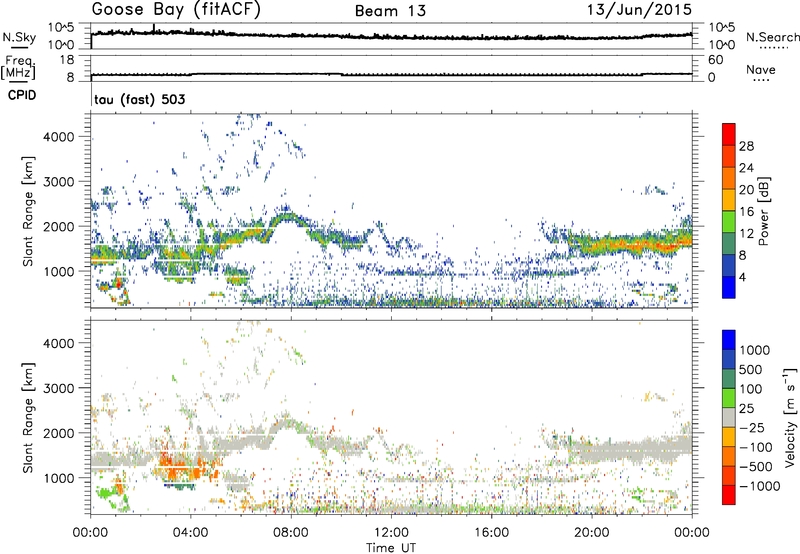Click the 'Nave' legend label
The image size is (800, 554).
click(761, 69)
